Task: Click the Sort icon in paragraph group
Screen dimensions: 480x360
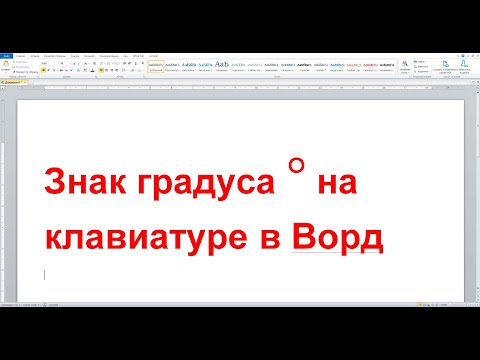Action: (x=136, y=63)
